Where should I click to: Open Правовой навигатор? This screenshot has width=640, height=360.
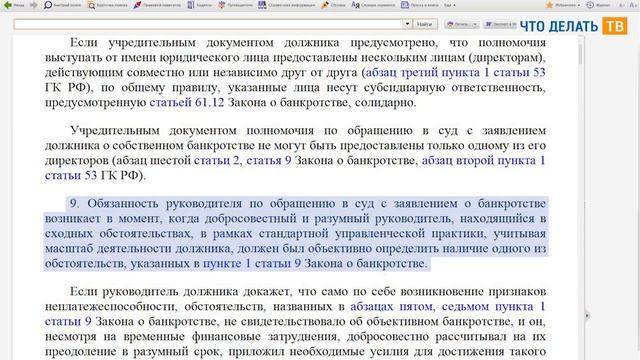click(157, 5)
